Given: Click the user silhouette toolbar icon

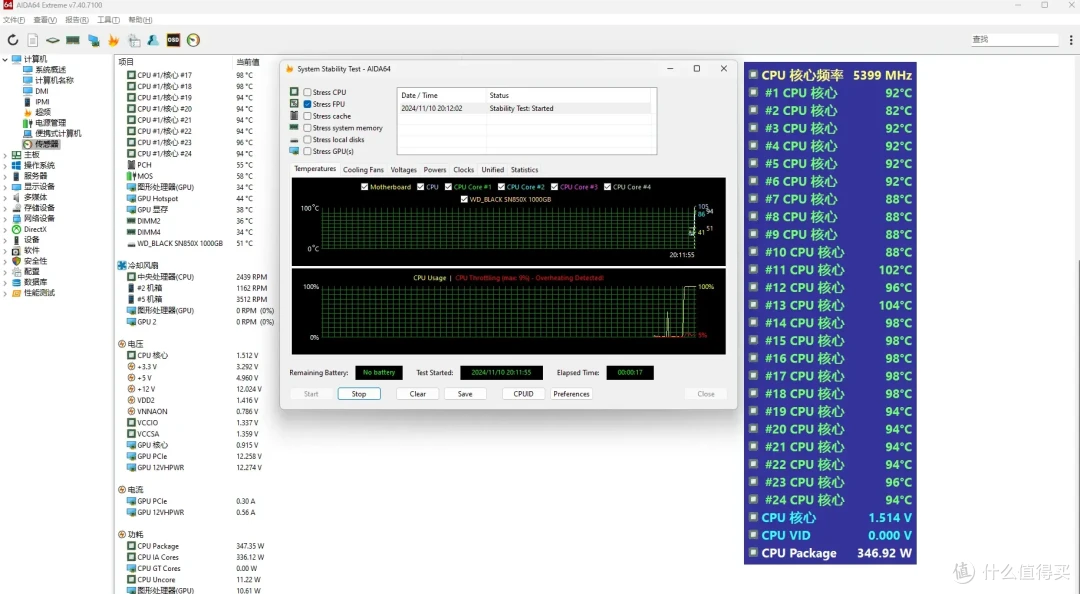Looking at the screenshot, I should point(153,40).
